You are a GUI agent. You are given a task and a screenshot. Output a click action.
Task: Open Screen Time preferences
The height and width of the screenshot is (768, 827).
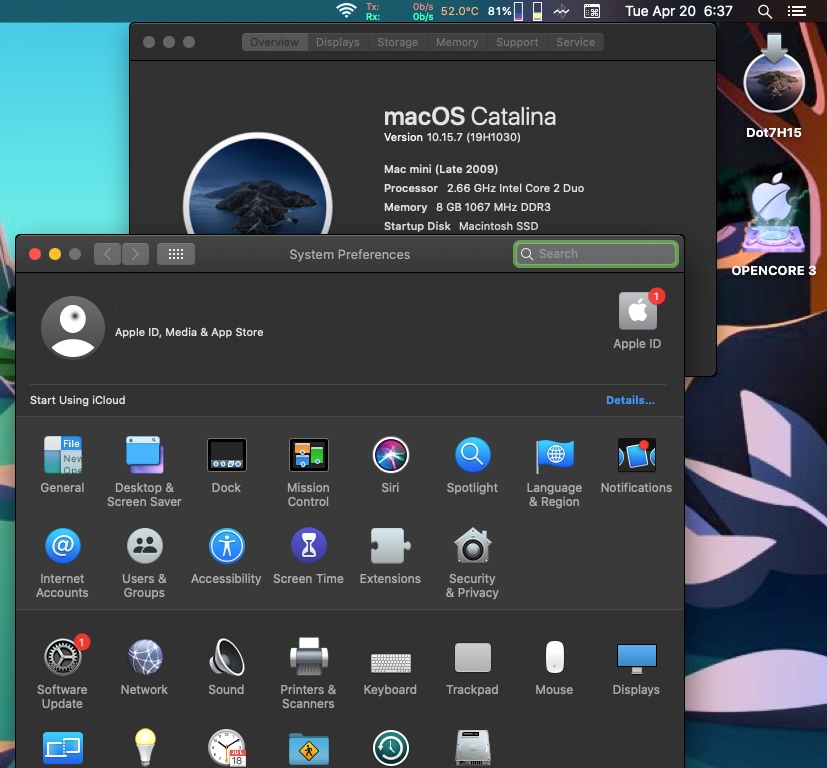[x=309, y=545]
